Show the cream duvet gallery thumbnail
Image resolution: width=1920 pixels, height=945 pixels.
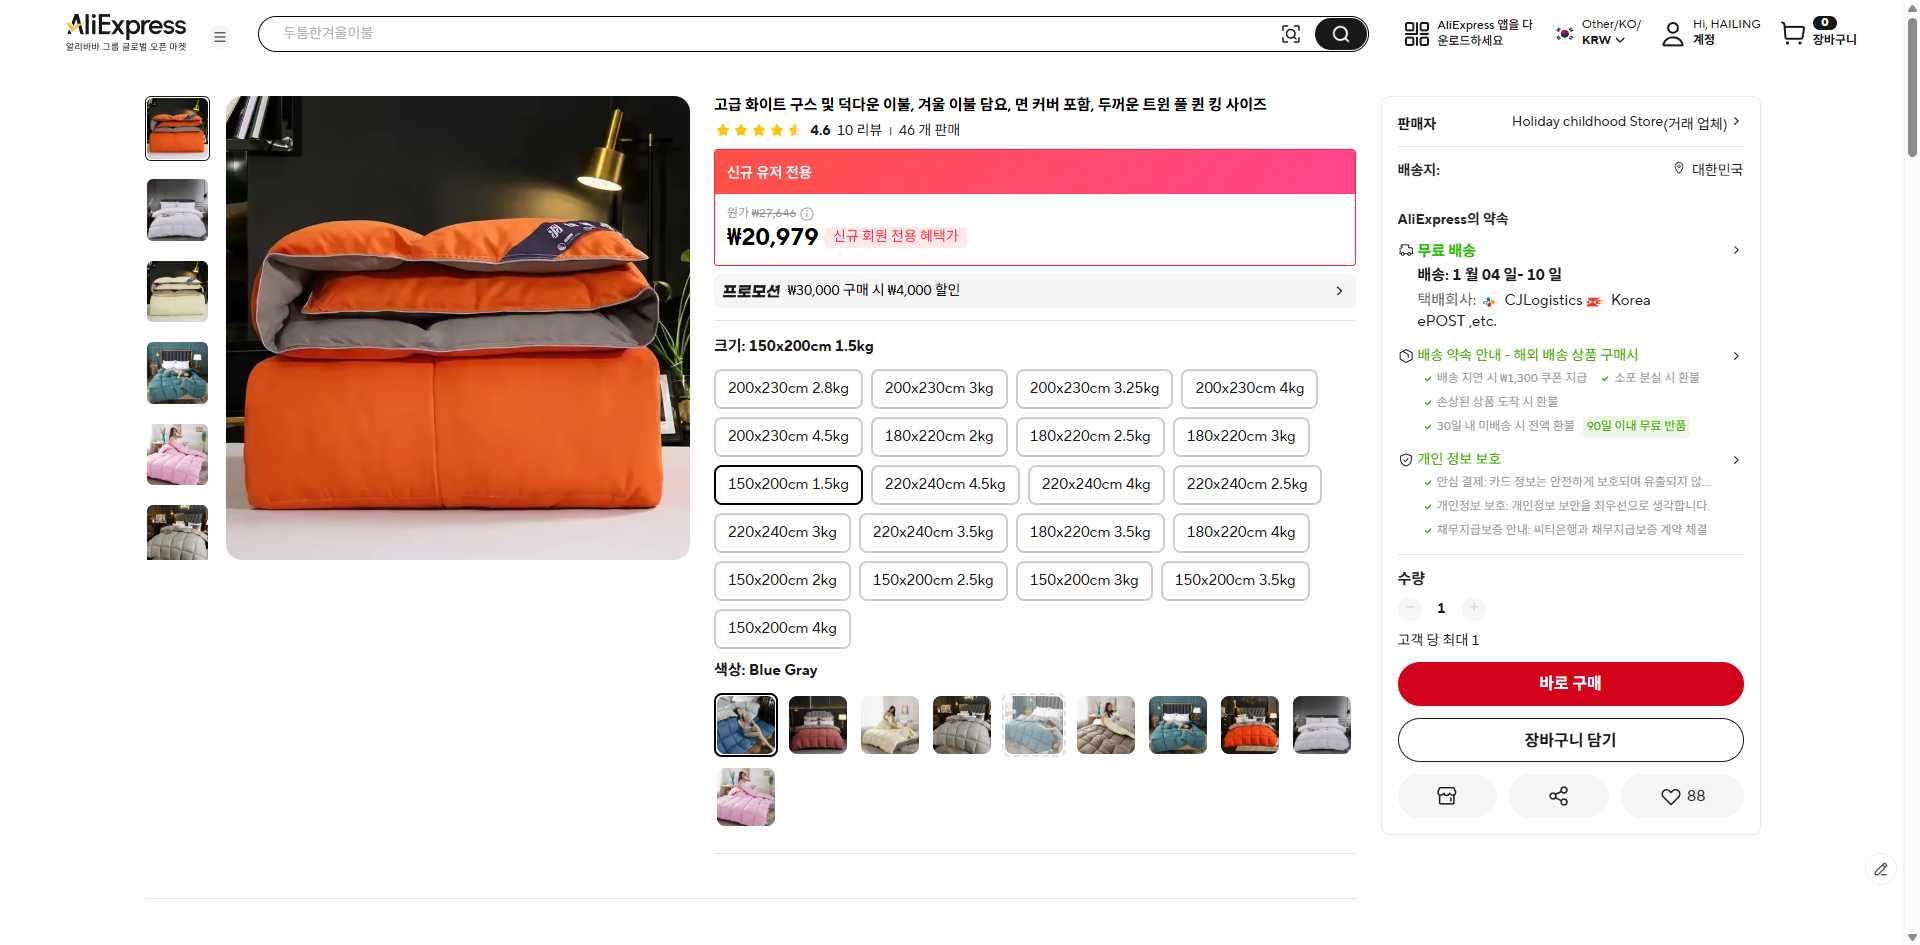(x=178, y=291)
